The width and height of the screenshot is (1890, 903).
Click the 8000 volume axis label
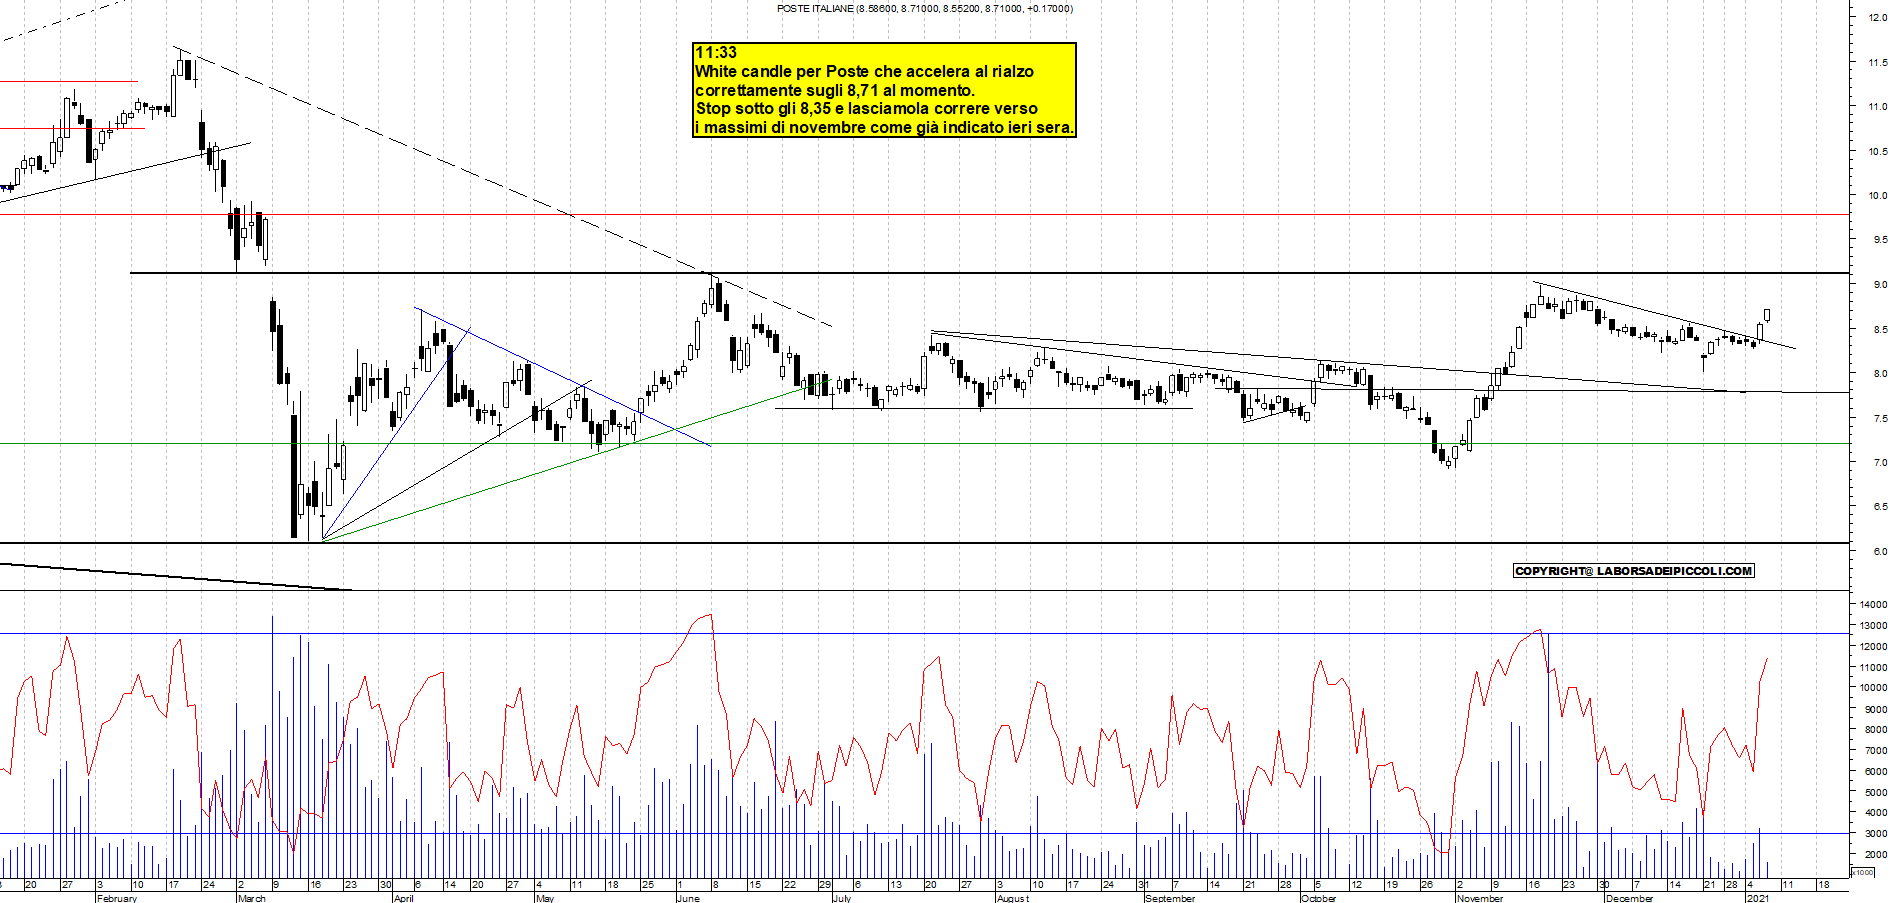click(x=1876, y=730)
